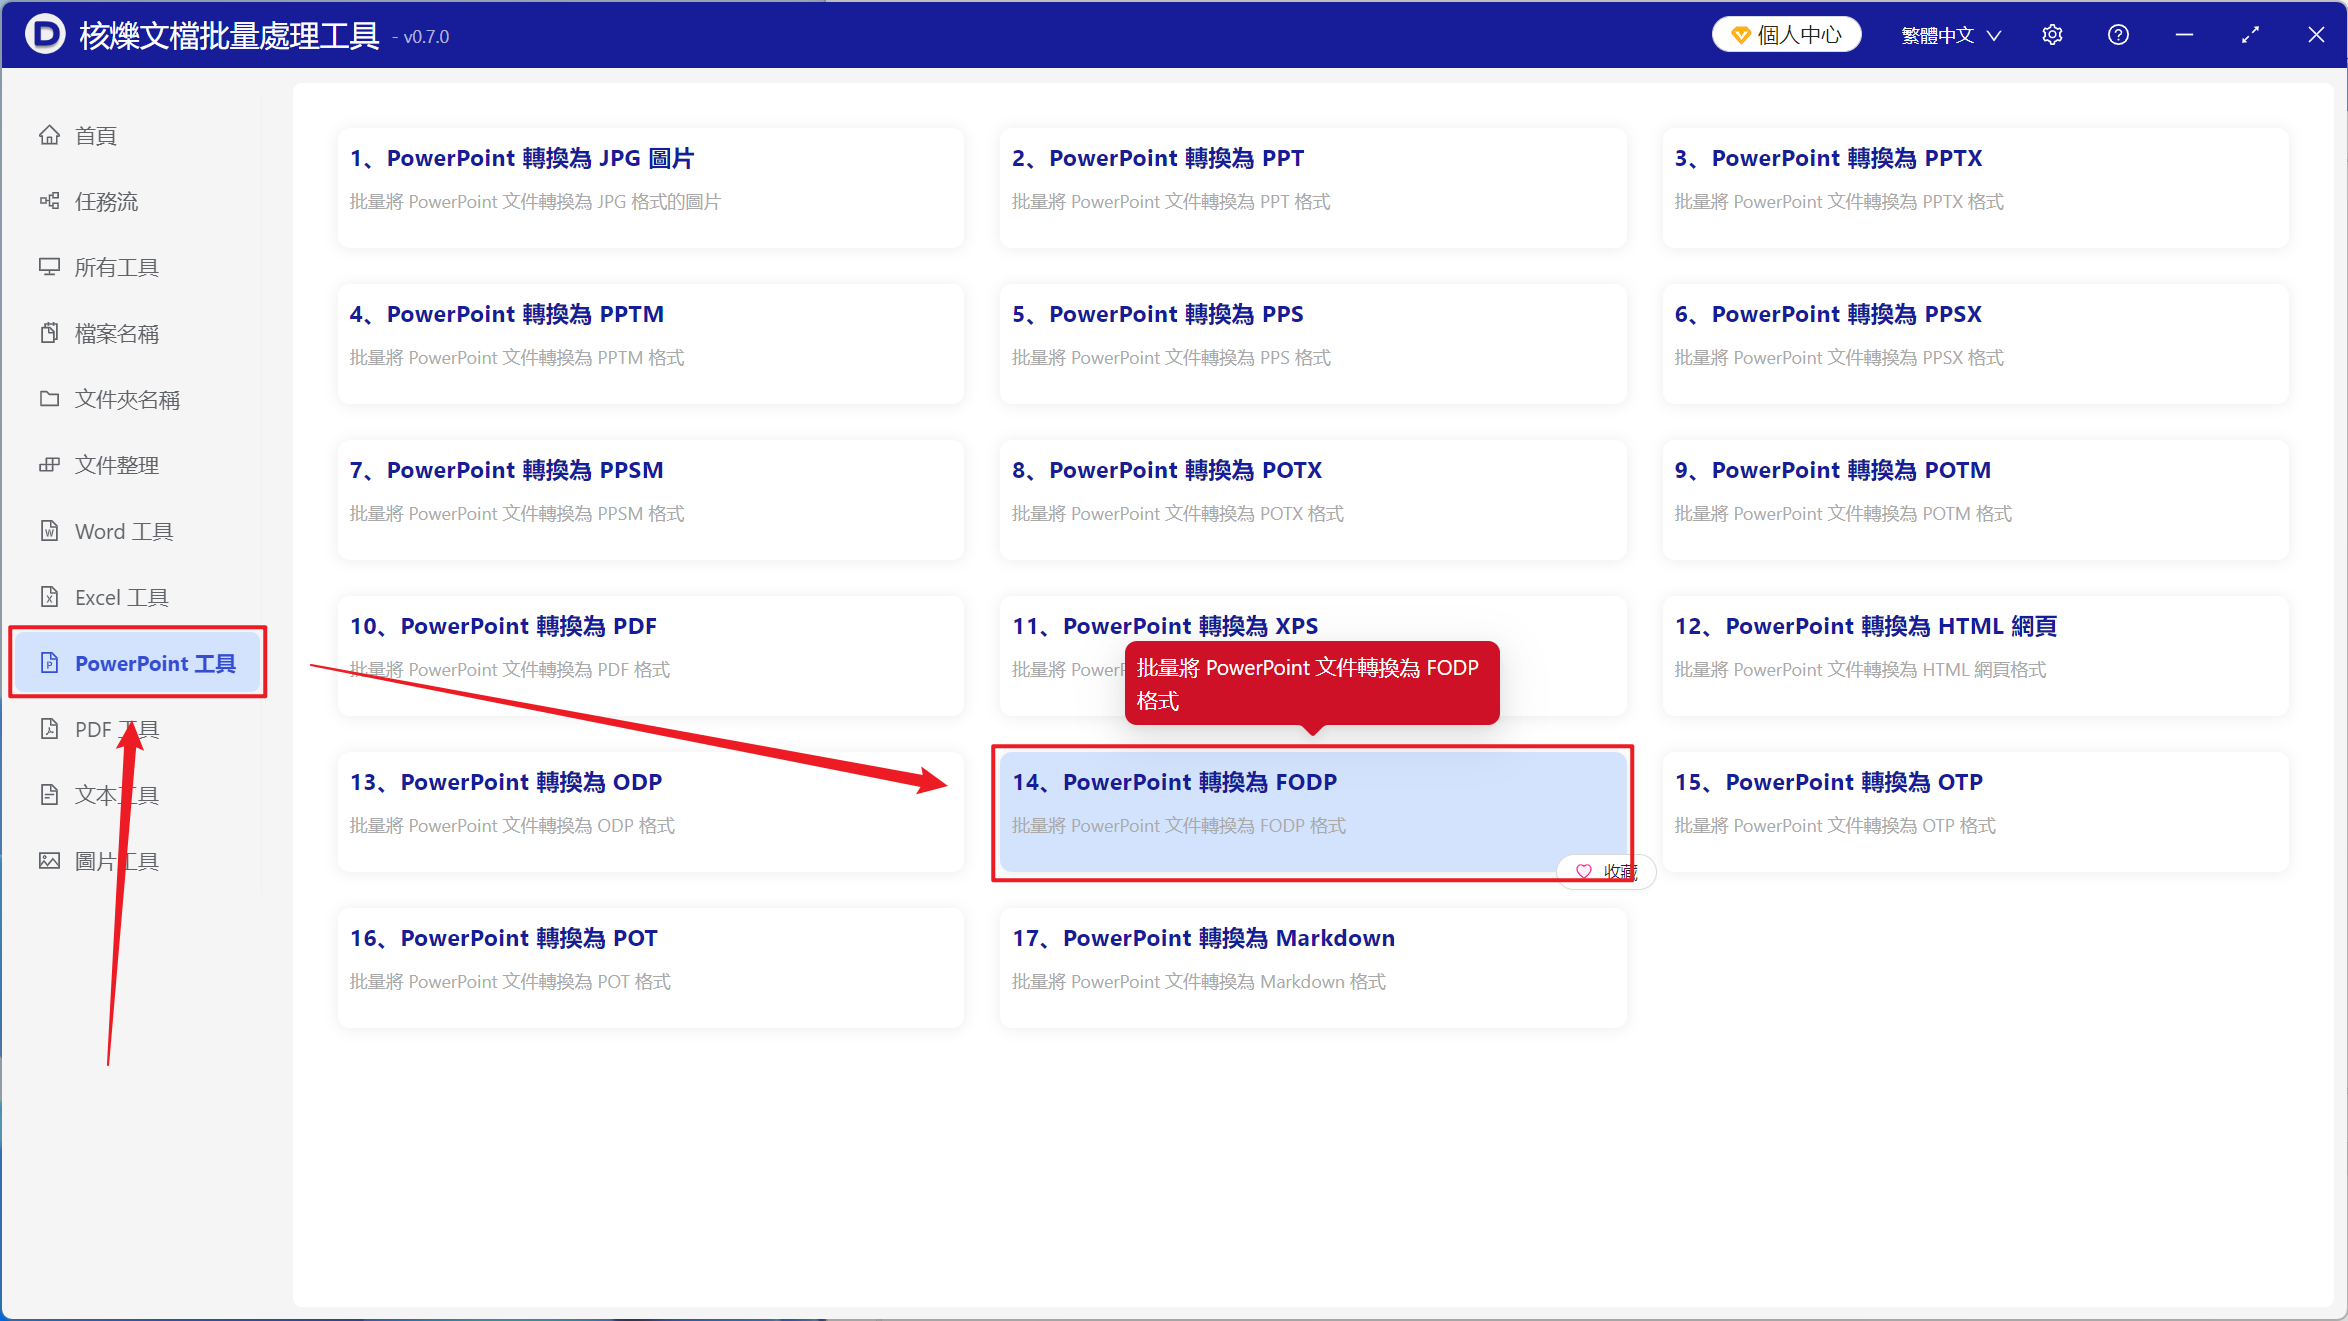Open PowerPoint 轉換為 JPG 圖片 tool

click(651, 187)
